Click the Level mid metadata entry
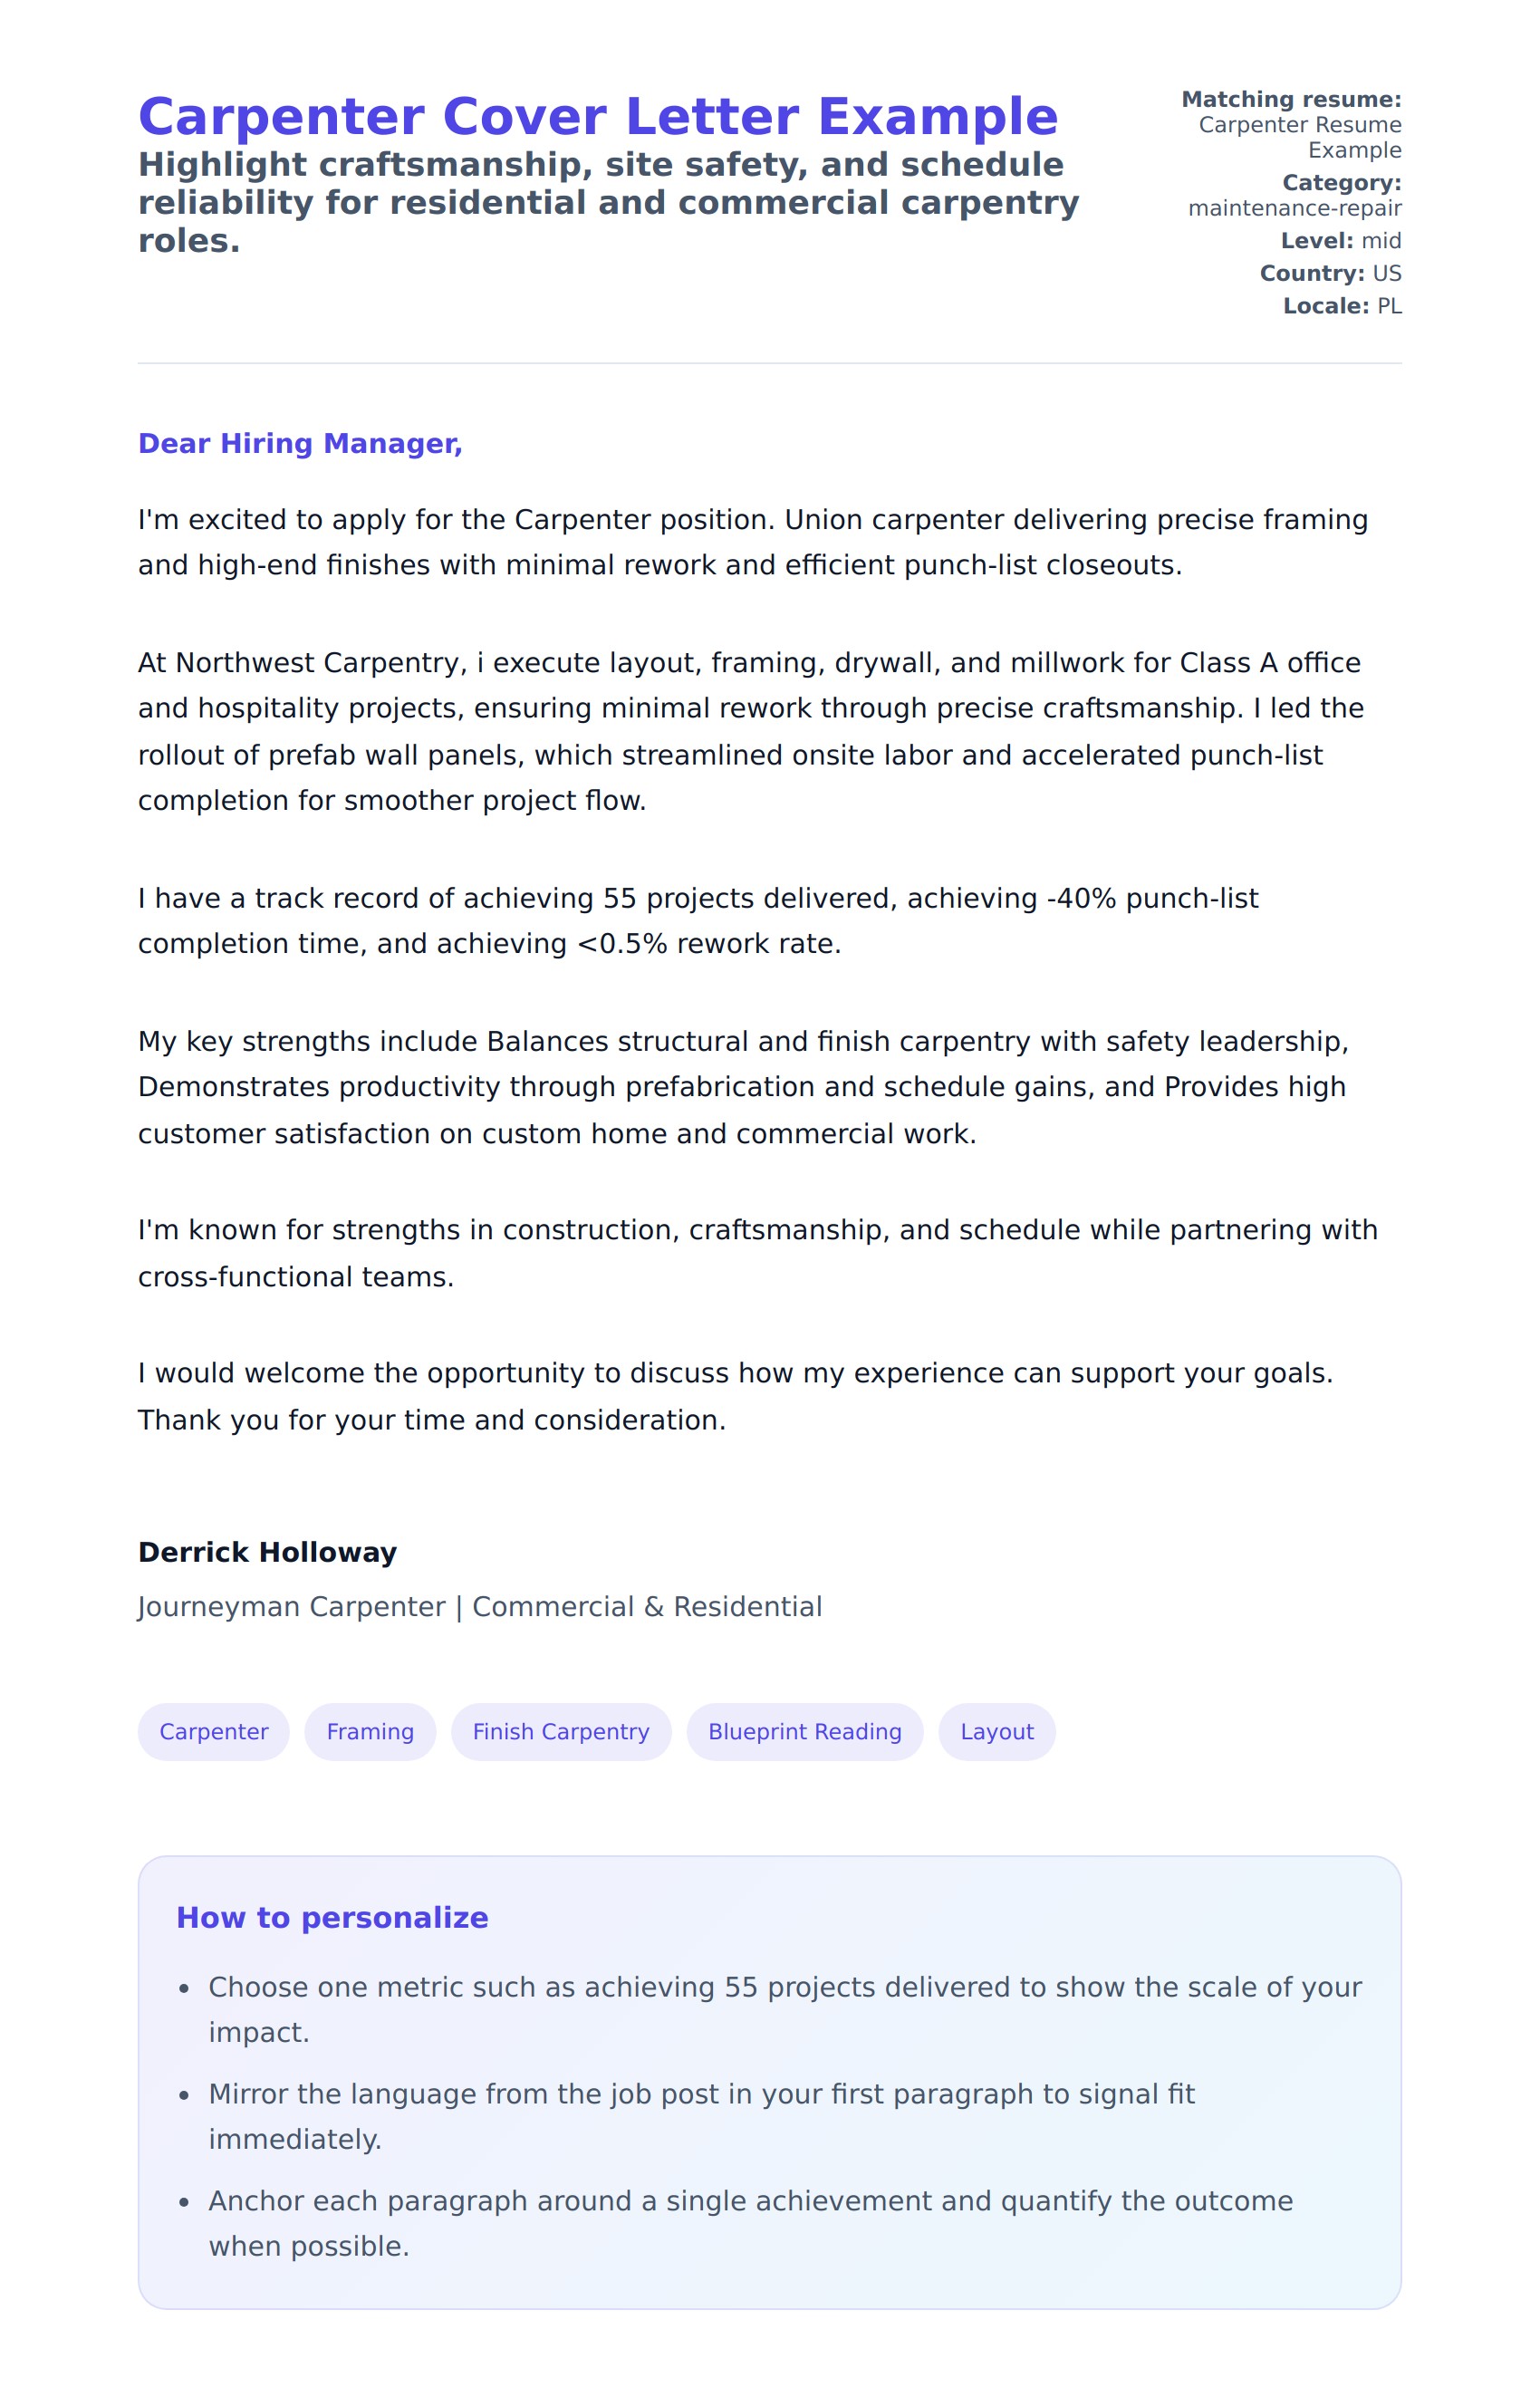The height and width of the screenshot is (2397, 1540). click(x=1340, y=241)
